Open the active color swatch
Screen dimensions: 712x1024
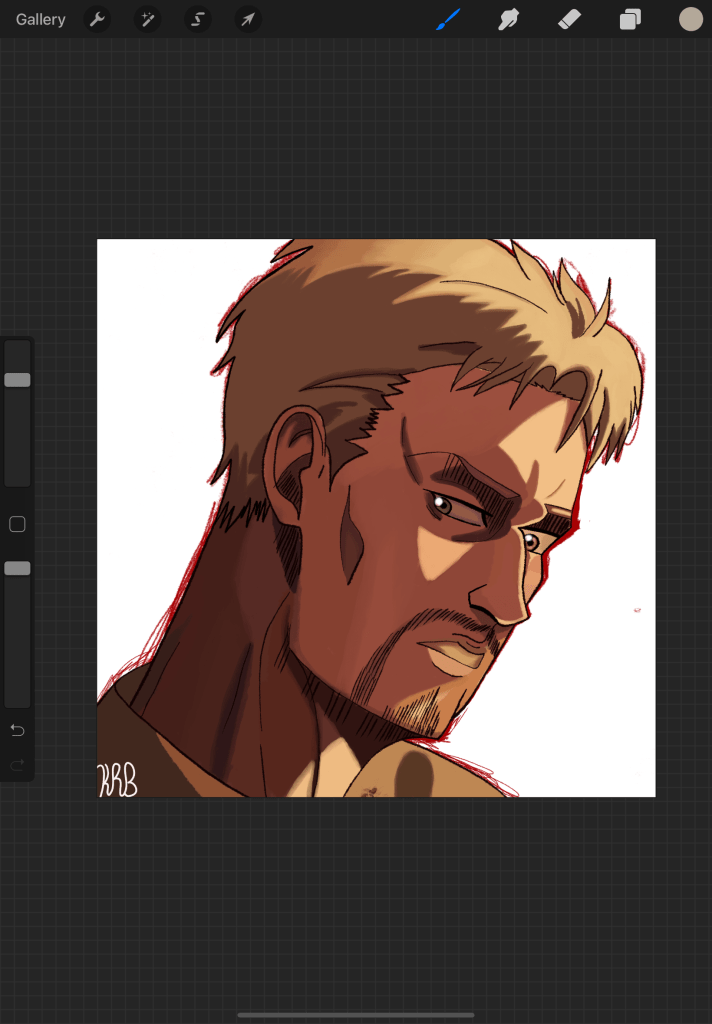pyautogui.click(x=690, y=20)
